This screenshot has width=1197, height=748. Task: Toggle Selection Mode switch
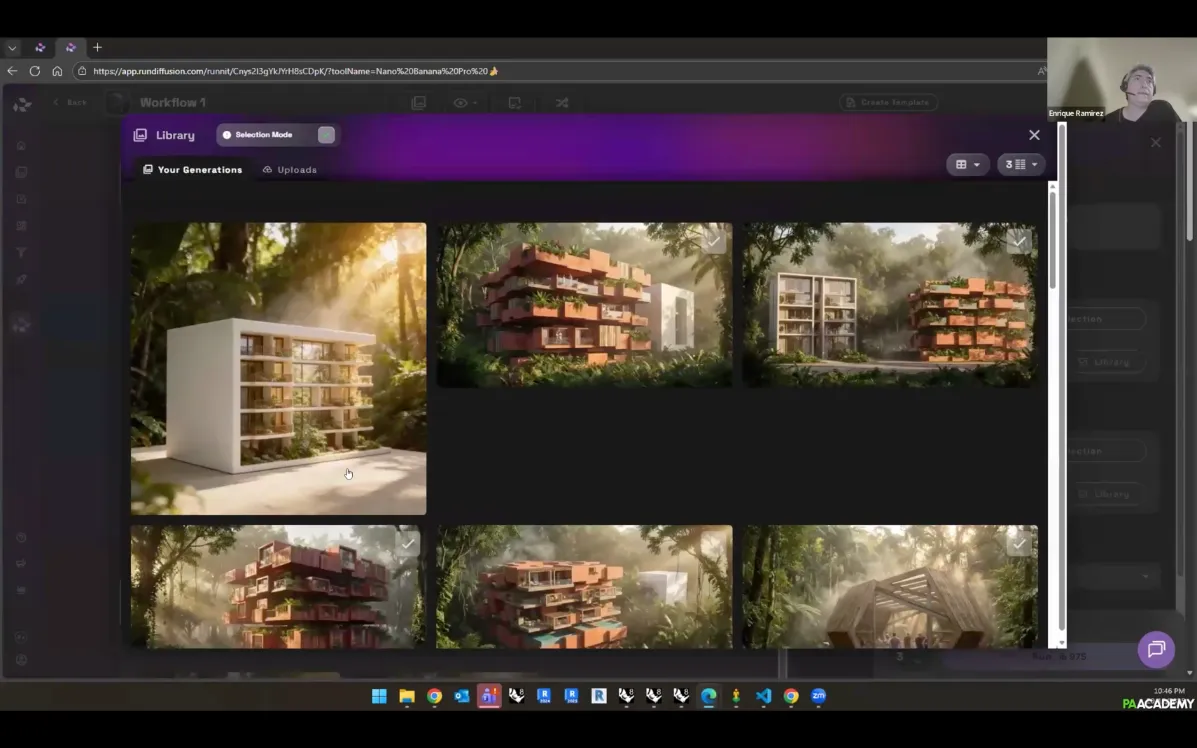click(326, 135)
